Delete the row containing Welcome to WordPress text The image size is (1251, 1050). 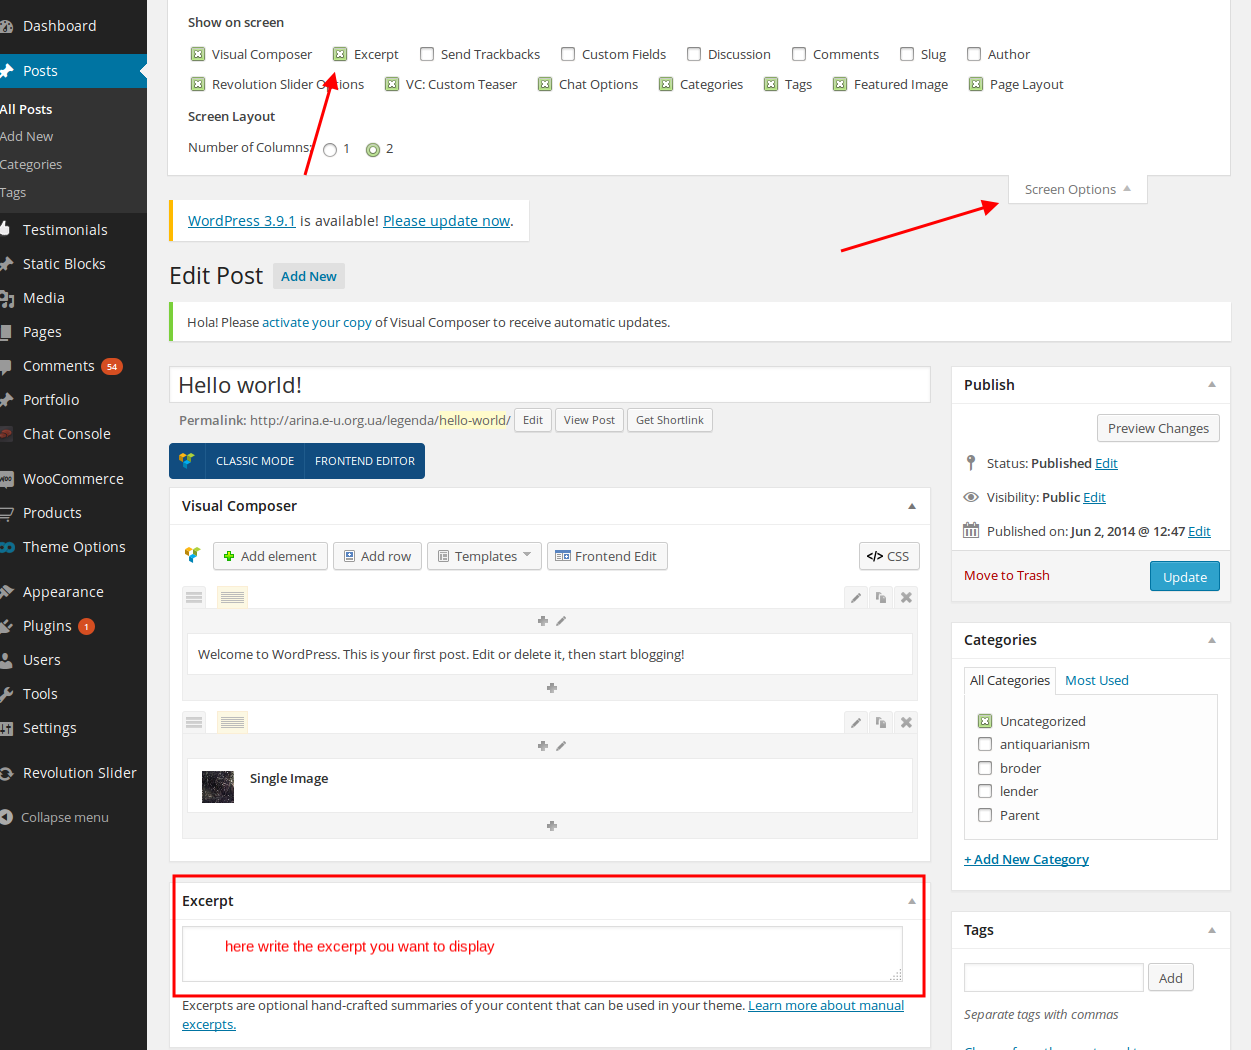point(906,597)
